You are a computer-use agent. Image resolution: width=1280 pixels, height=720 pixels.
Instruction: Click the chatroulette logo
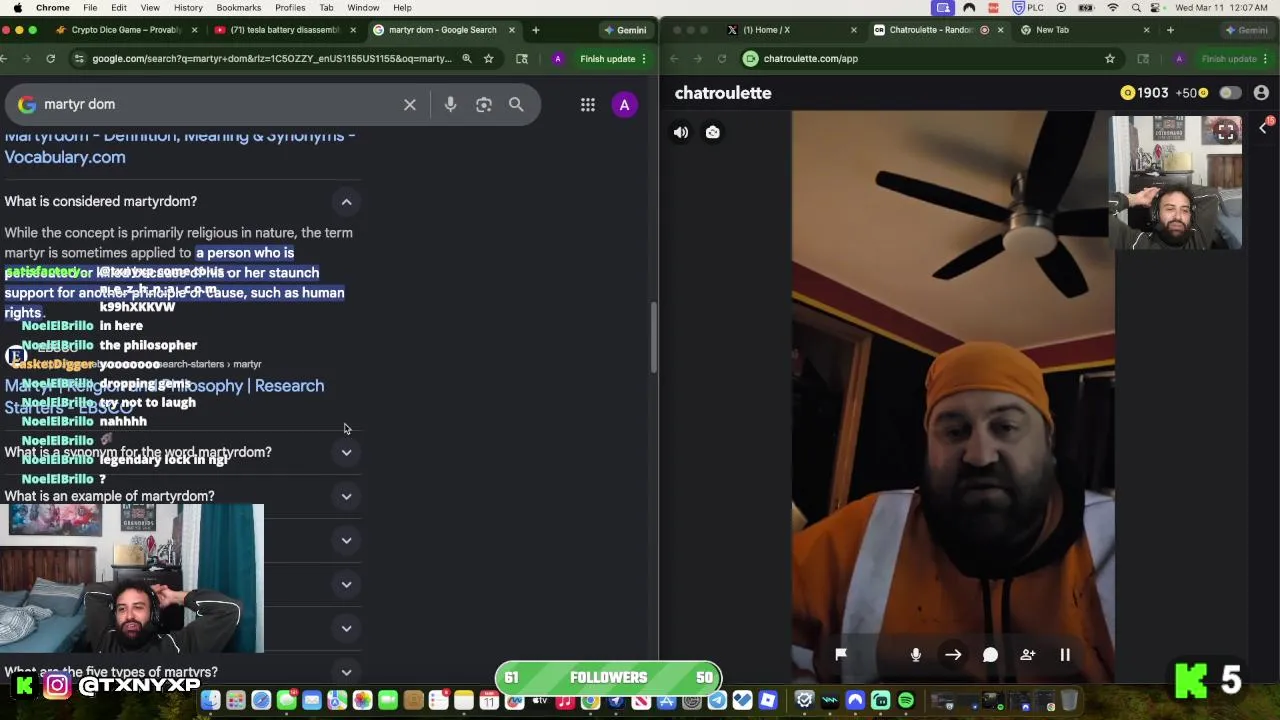click(723, 93)
